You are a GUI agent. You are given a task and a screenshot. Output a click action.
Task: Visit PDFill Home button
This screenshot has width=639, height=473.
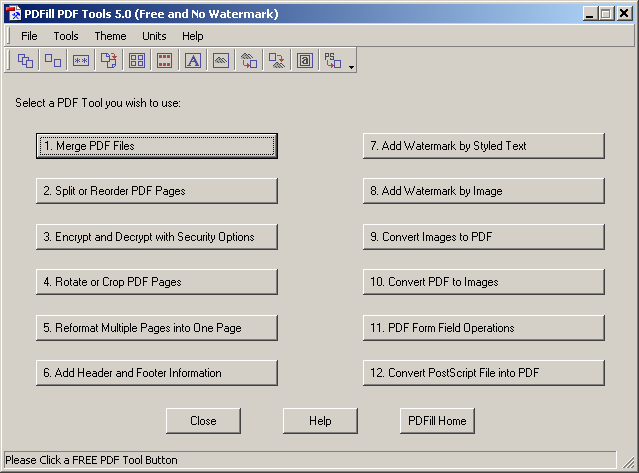(x=437, y=421)
